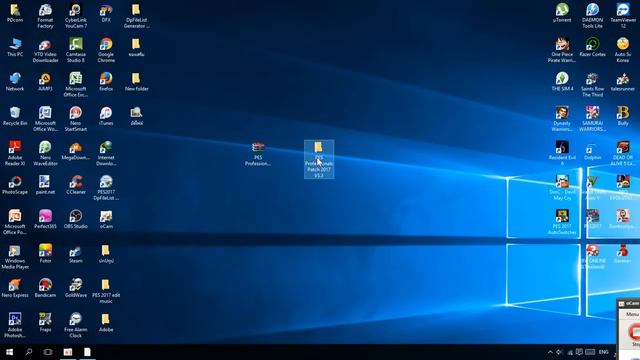This screenshot has width=640, height=360.
Task: Select the PES 2017 AutoSwitcher icon
Action: 562,222
